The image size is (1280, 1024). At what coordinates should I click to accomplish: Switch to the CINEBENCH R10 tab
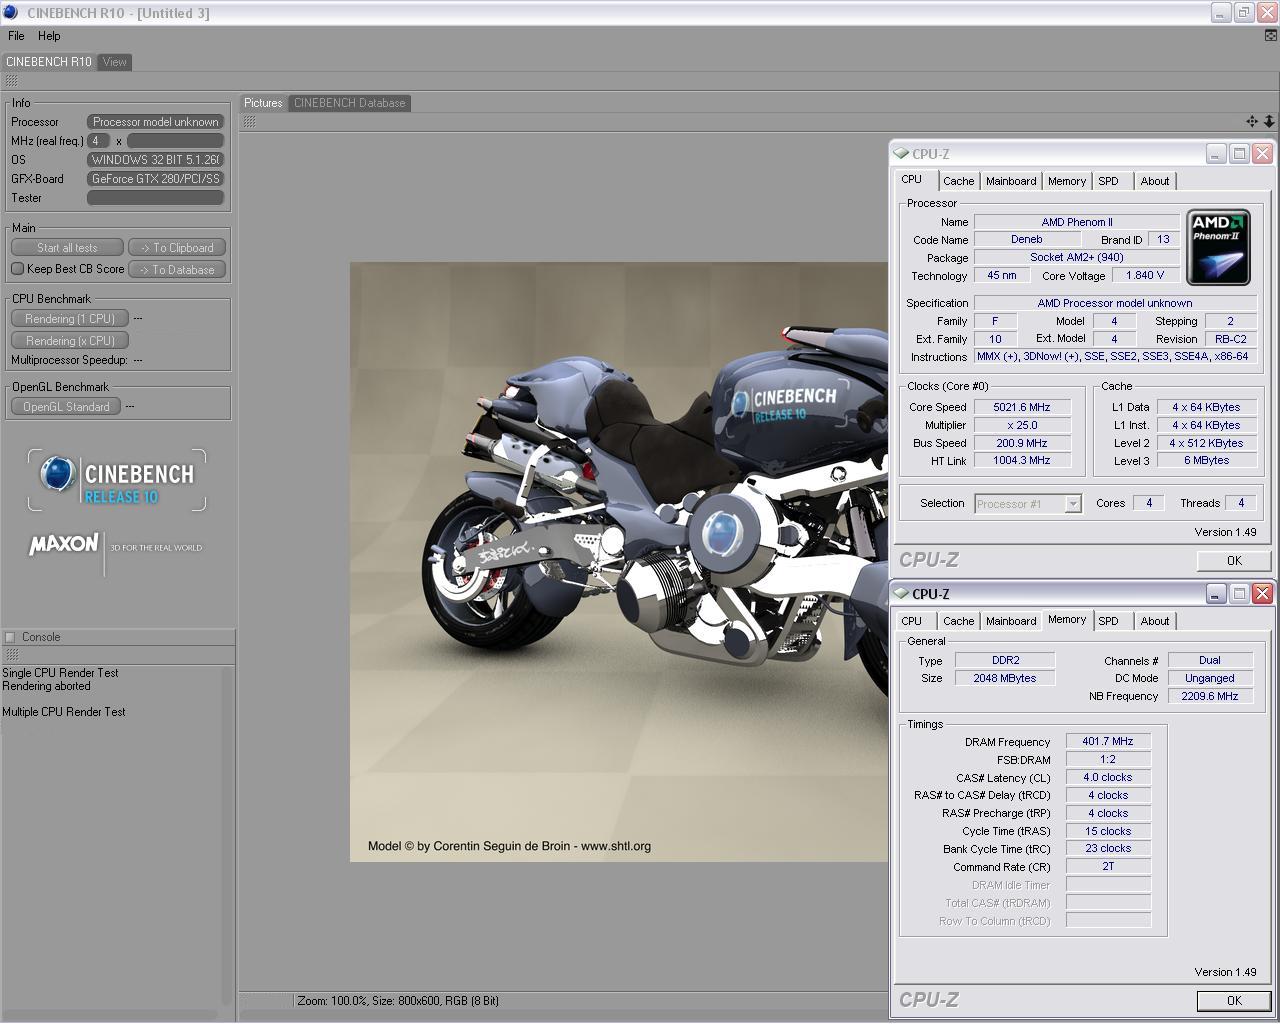point(48,62)
